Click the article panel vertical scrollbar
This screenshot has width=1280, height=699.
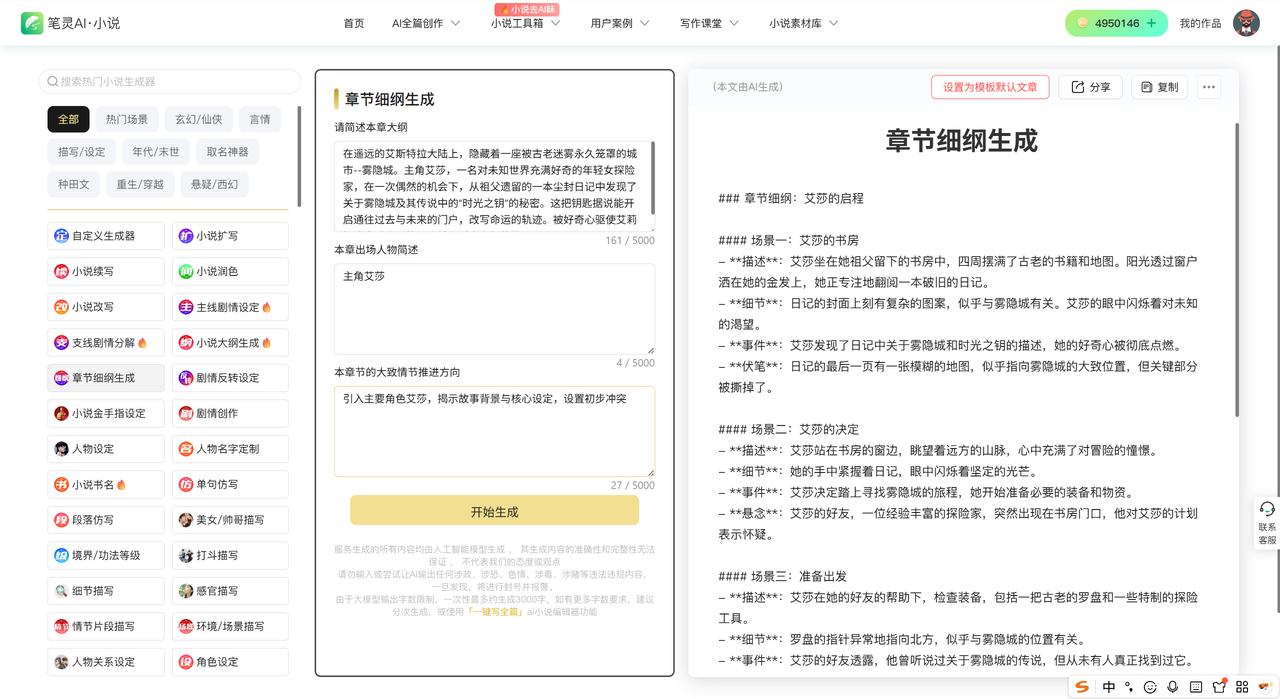(1237, 270)
